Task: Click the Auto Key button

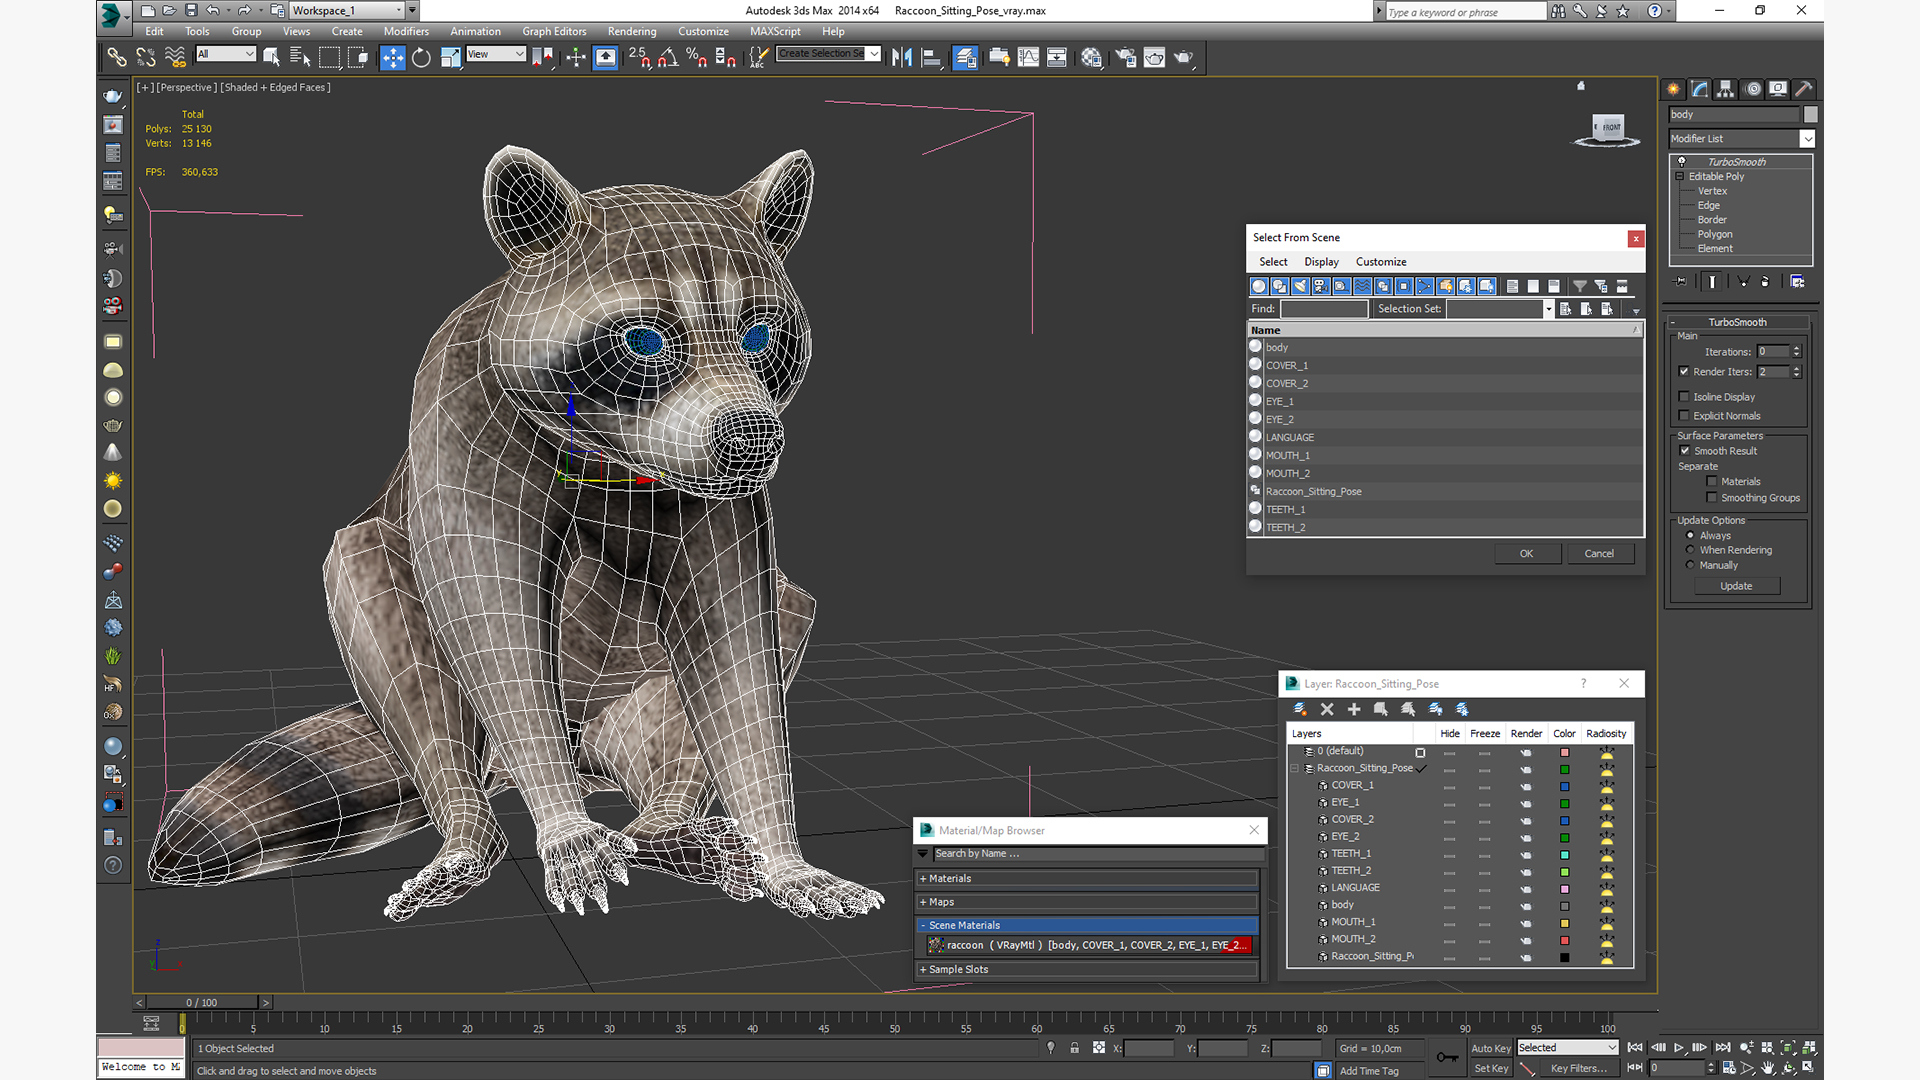Action: [1490, 1049]
